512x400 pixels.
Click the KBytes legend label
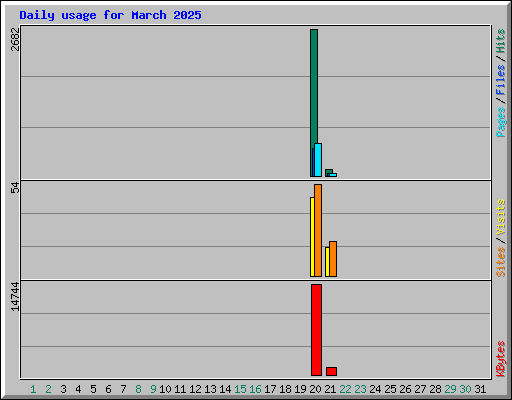tap(501, 359)
